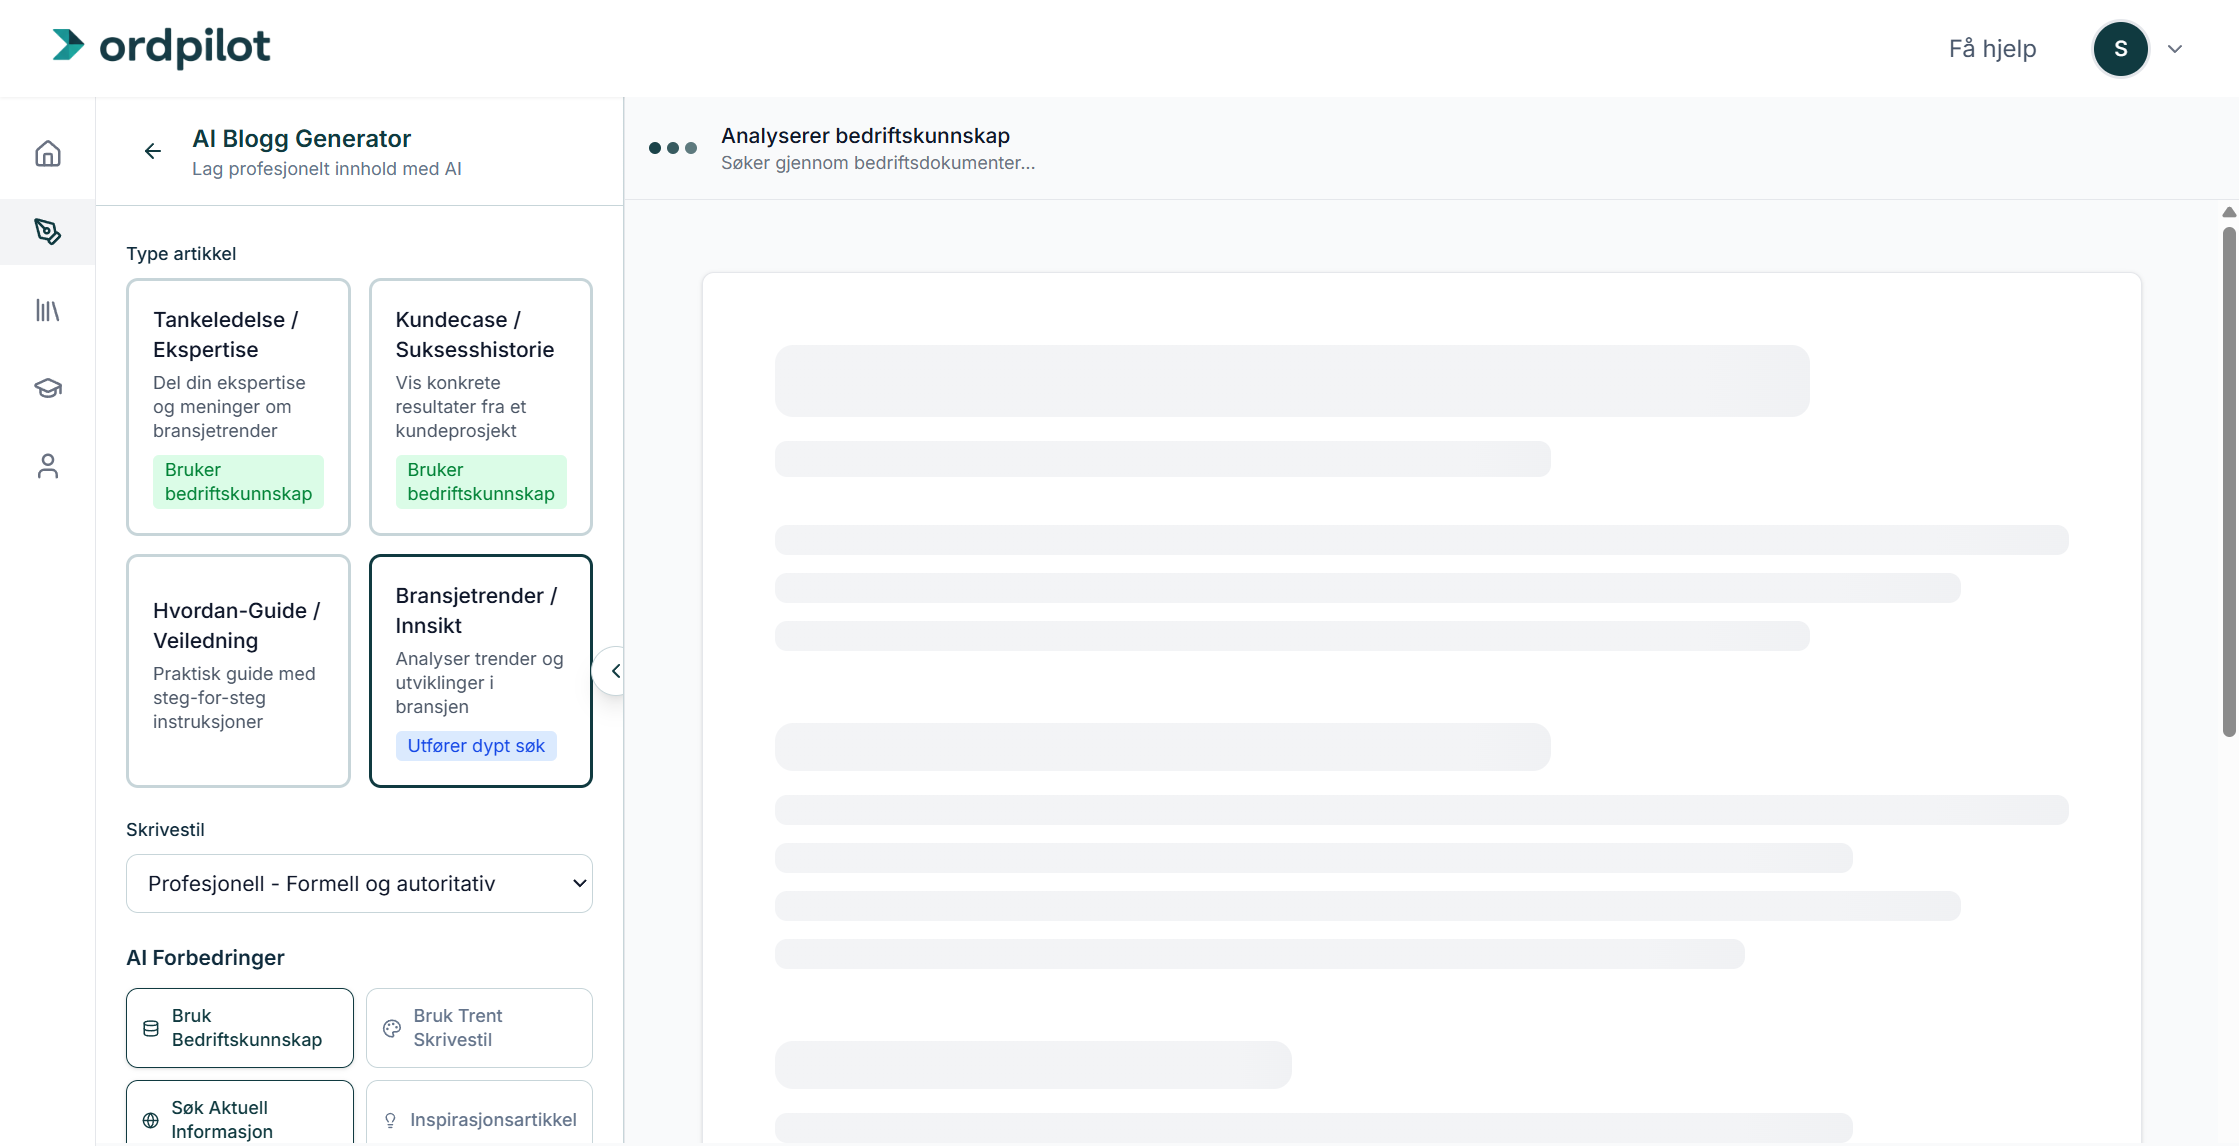Choose Hvordan-Guide / Veiledning article type
Screen dimensions: 2239x1146
click(x=238, y=671)
